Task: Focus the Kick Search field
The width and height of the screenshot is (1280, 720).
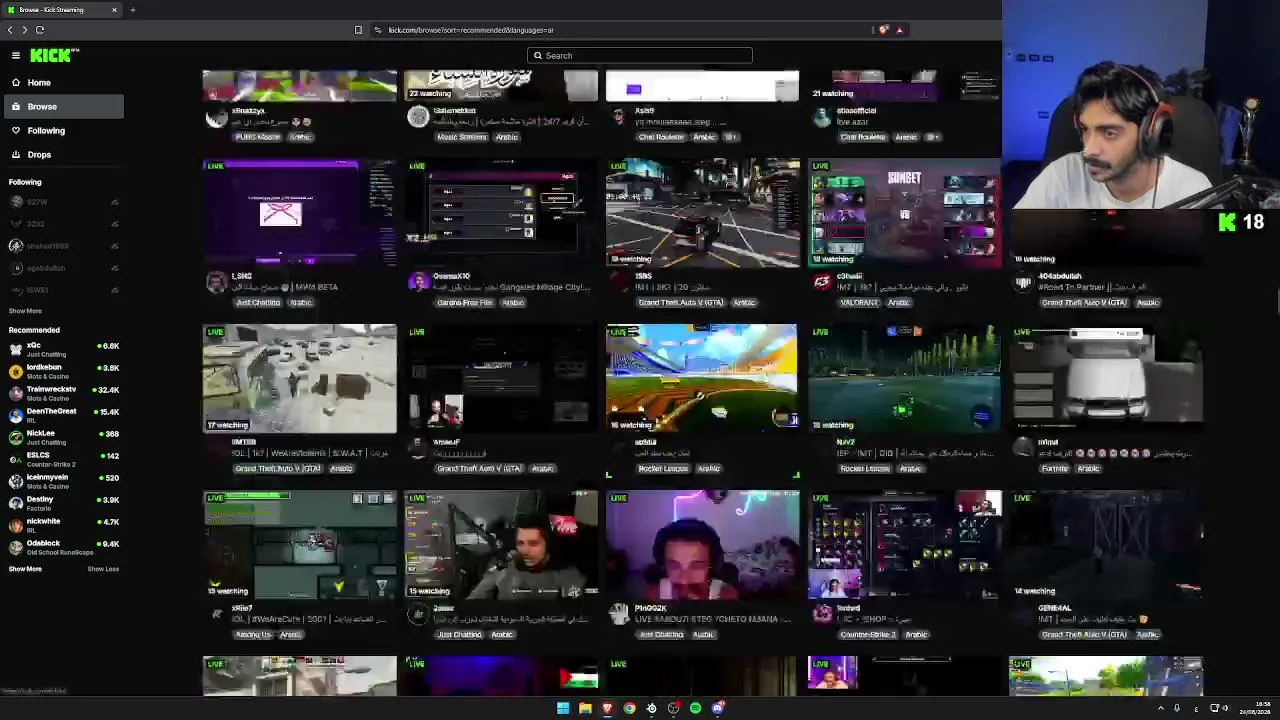Action: (640, 56)
